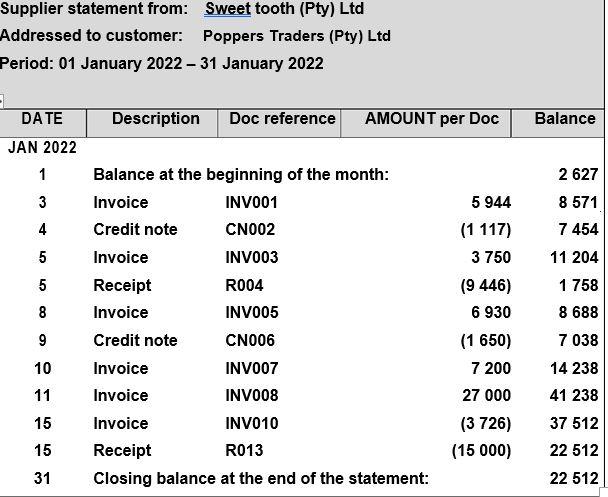Click doc reference CN002
This screenshot has height=497, width=608.
pyautogui.click(x=250, y=230)
